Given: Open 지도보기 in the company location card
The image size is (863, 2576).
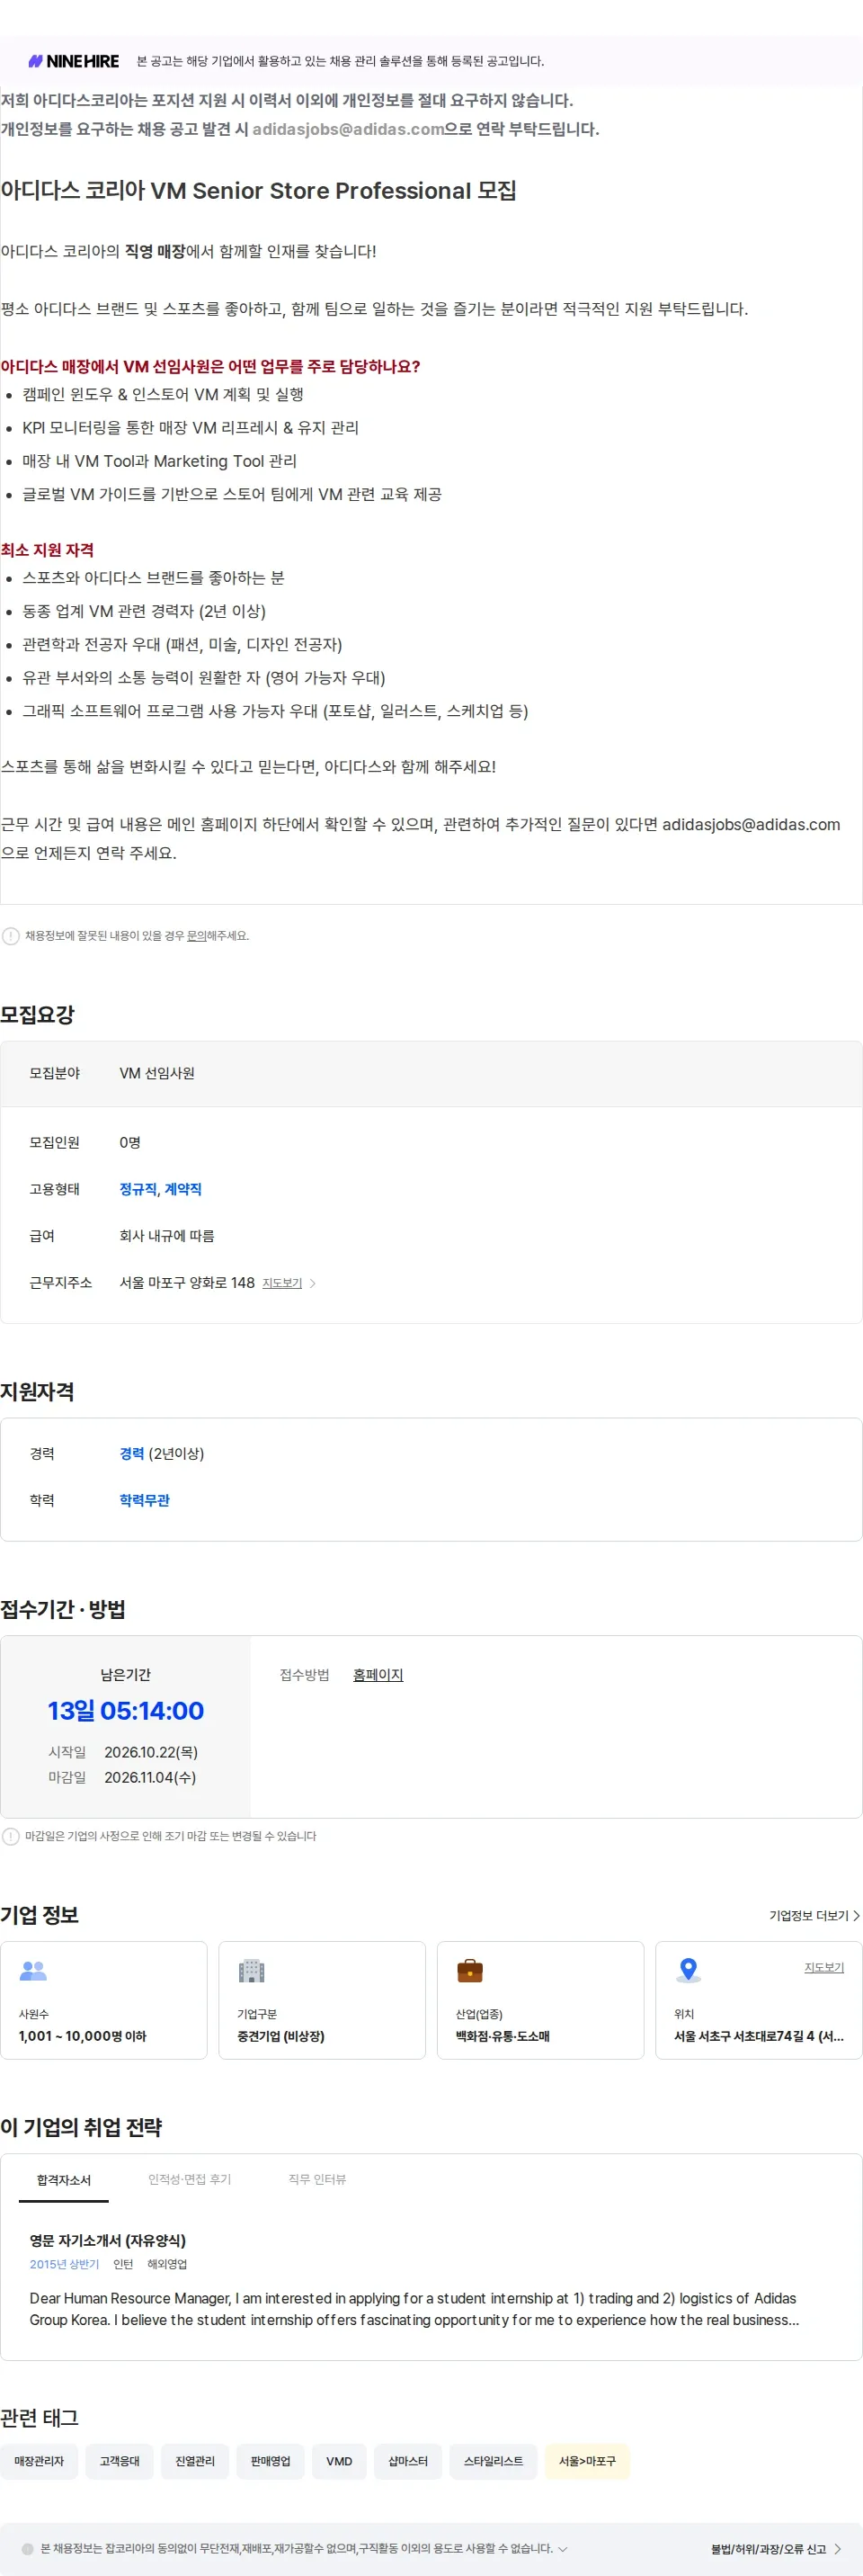Looking at the screenshot, I should click(824, 1967).
